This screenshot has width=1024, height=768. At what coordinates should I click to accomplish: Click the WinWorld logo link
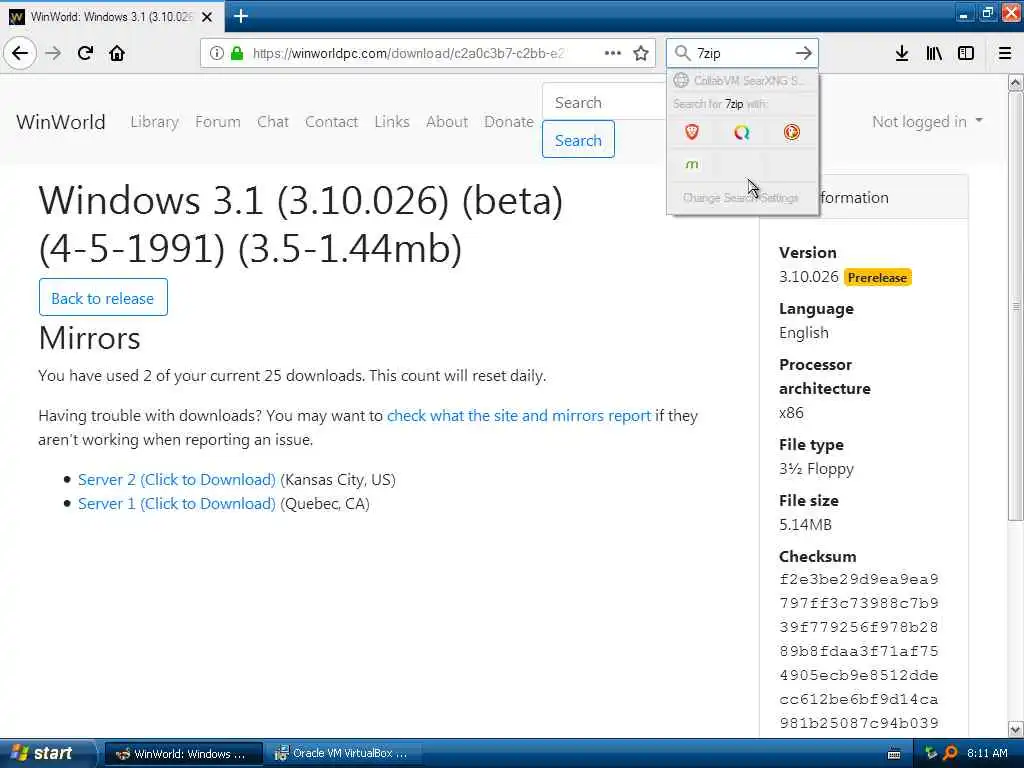coord(61,121)
